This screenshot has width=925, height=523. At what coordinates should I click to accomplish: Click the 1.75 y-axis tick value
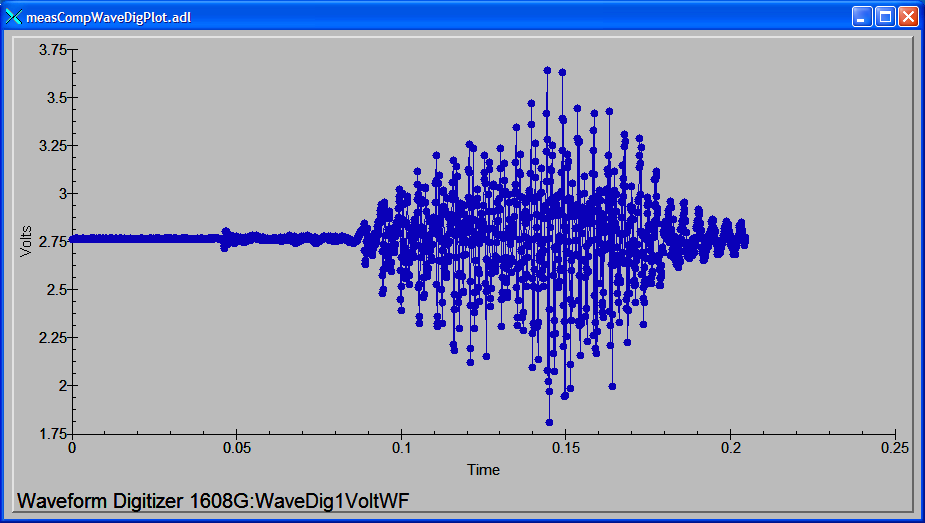click(x=53, y=435)
